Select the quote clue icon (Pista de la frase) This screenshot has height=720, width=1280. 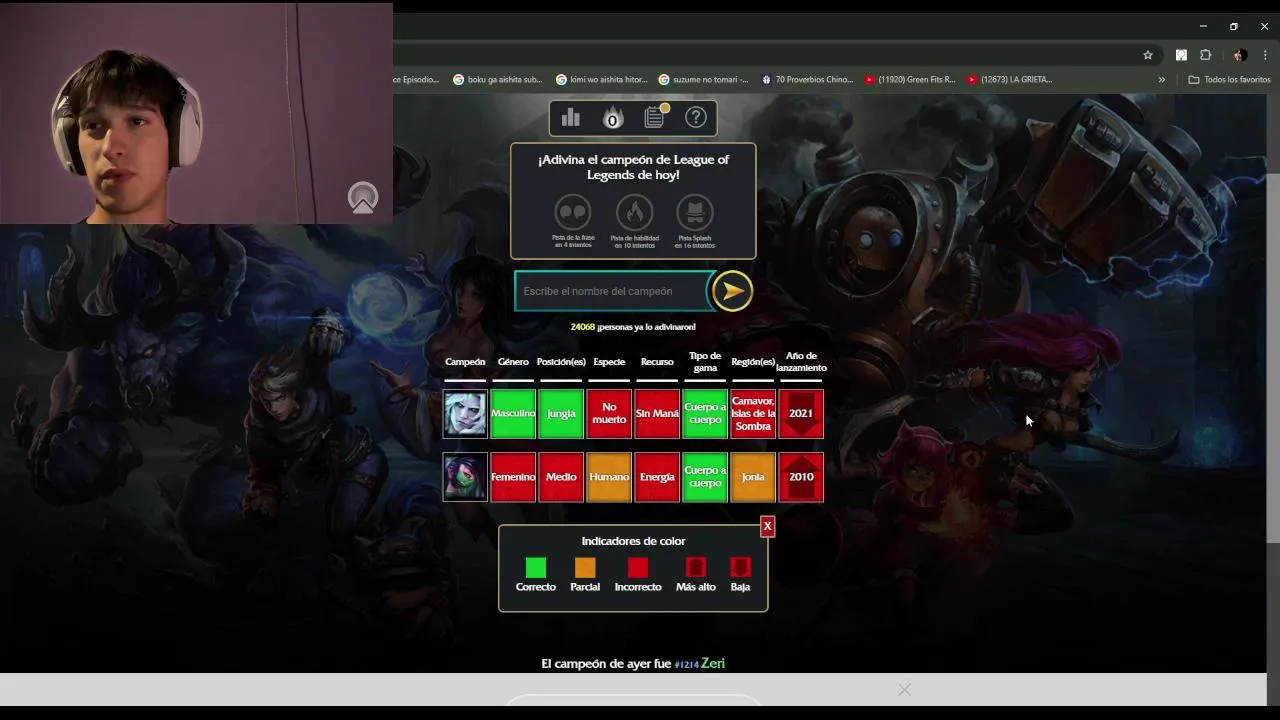pos(573,212)
